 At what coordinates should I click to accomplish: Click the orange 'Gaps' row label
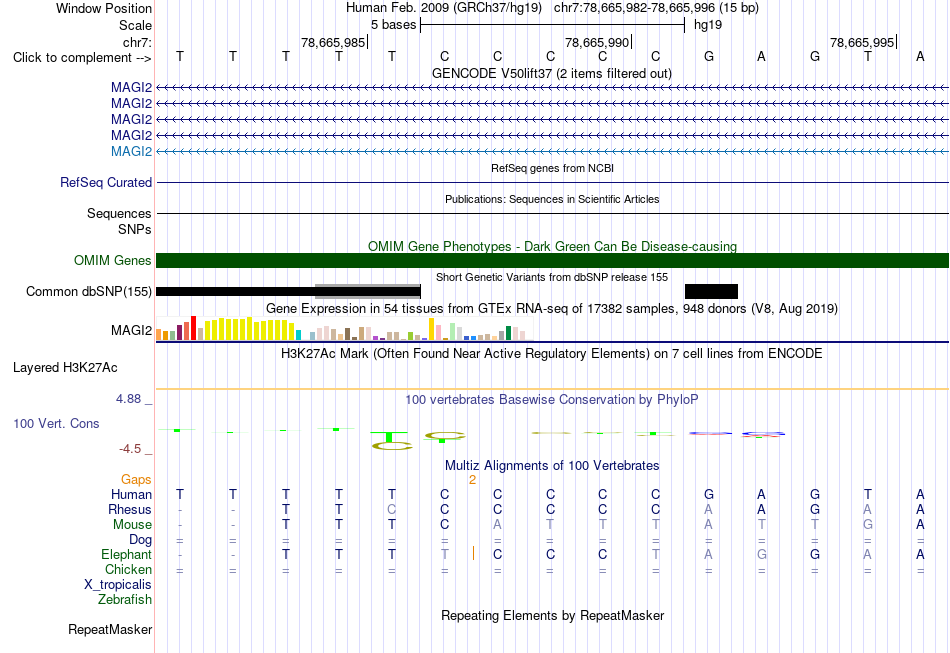(136, 480)
